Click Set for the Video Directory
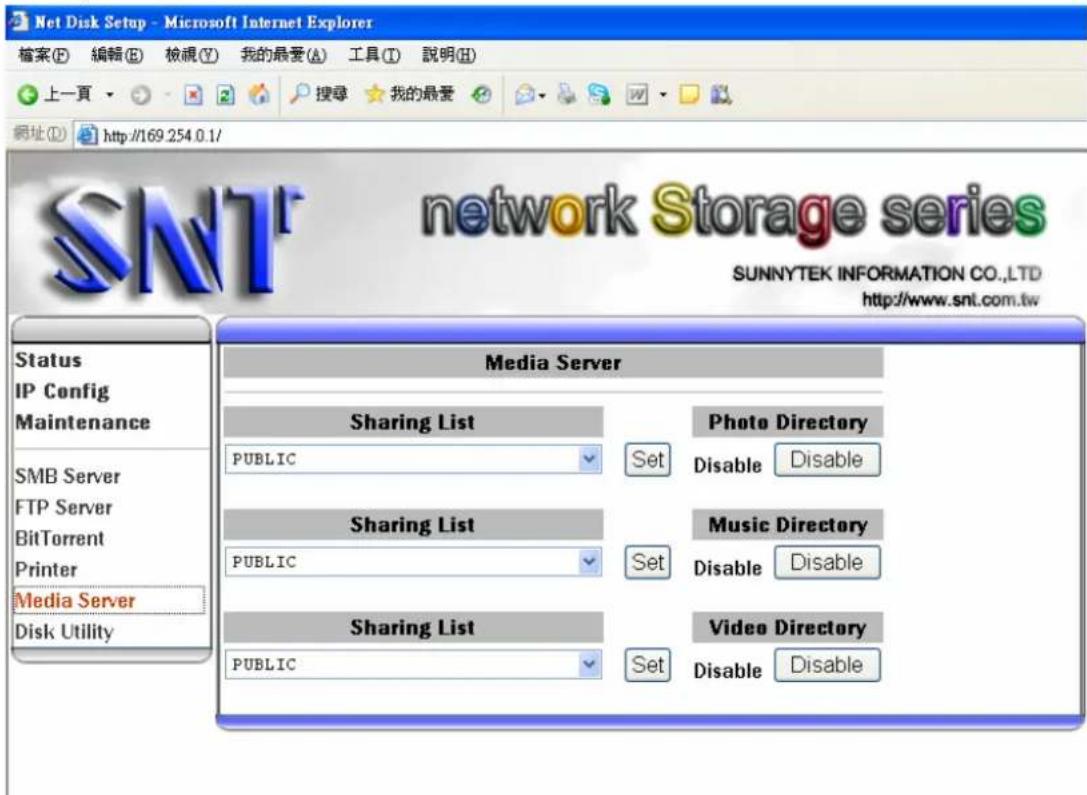Screen dimensions: 1087x795 click(647, 665)
